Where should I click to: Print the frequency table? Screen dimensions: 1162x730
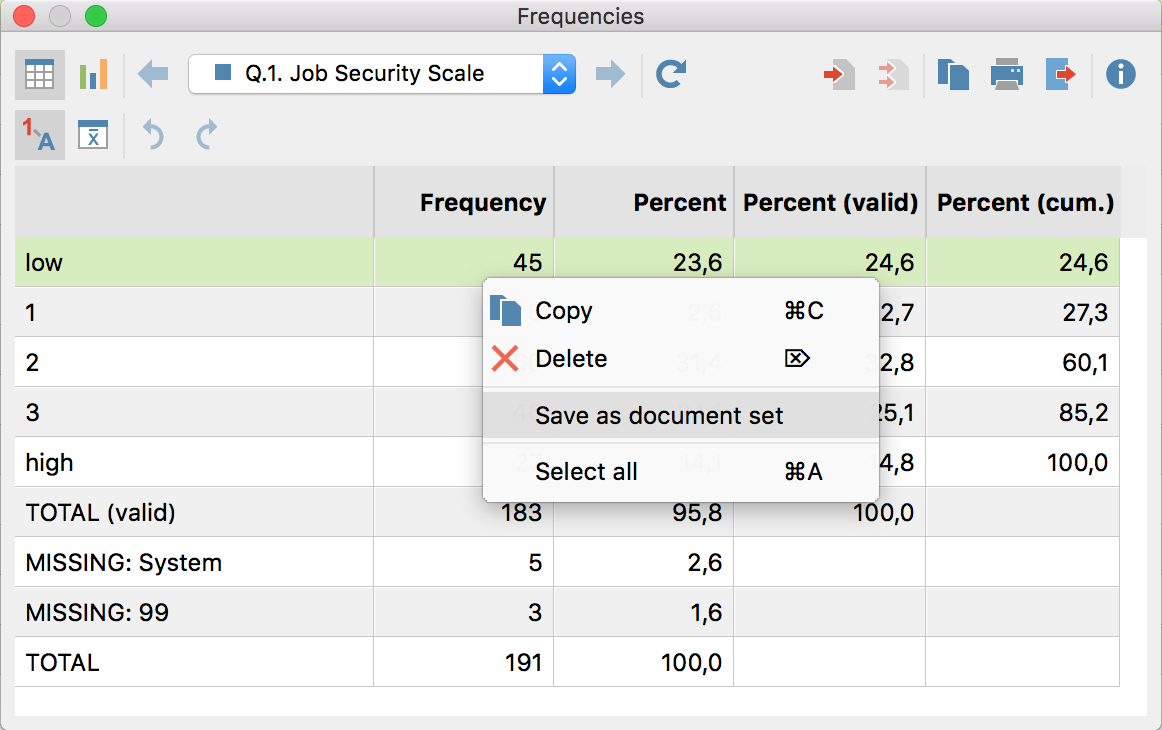tap(1006, 75)
